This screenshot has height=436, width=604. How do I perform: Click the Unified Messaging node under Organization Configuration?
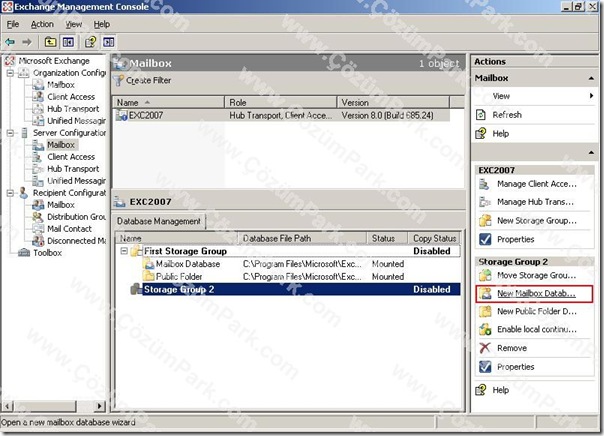point(76,121)
